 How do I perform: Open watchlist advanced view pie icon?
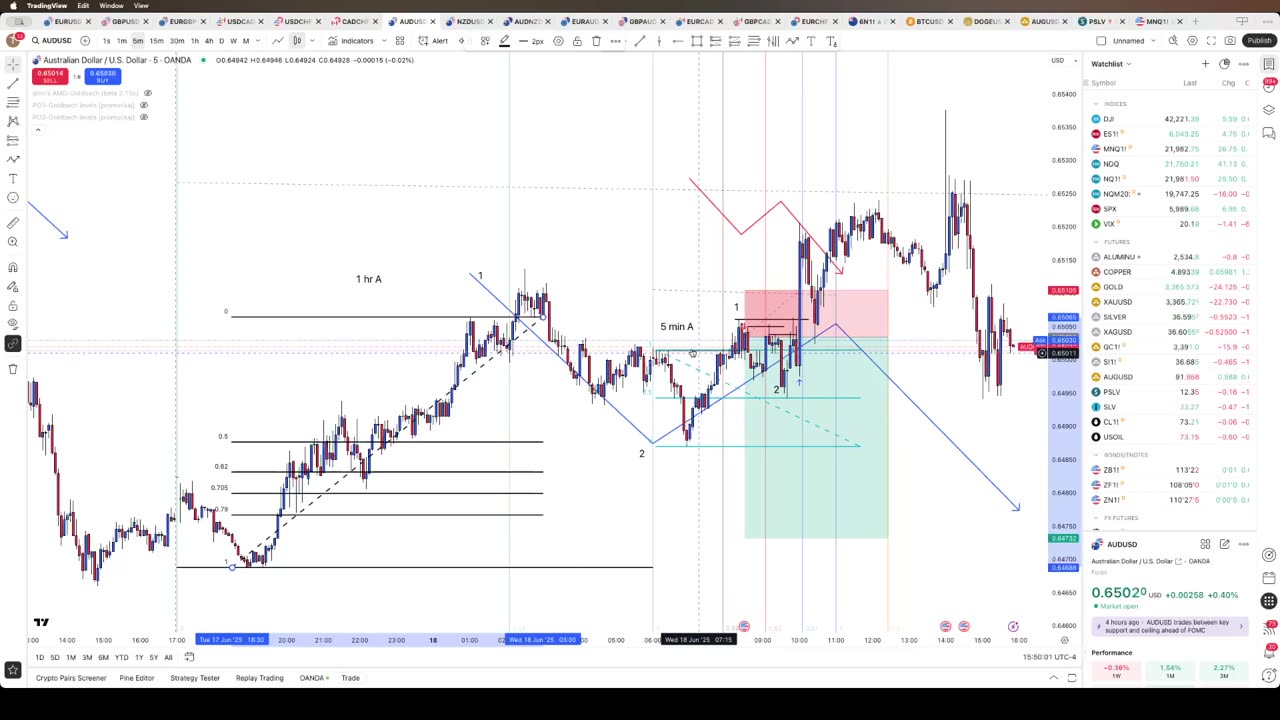[x=1224, y=64]
